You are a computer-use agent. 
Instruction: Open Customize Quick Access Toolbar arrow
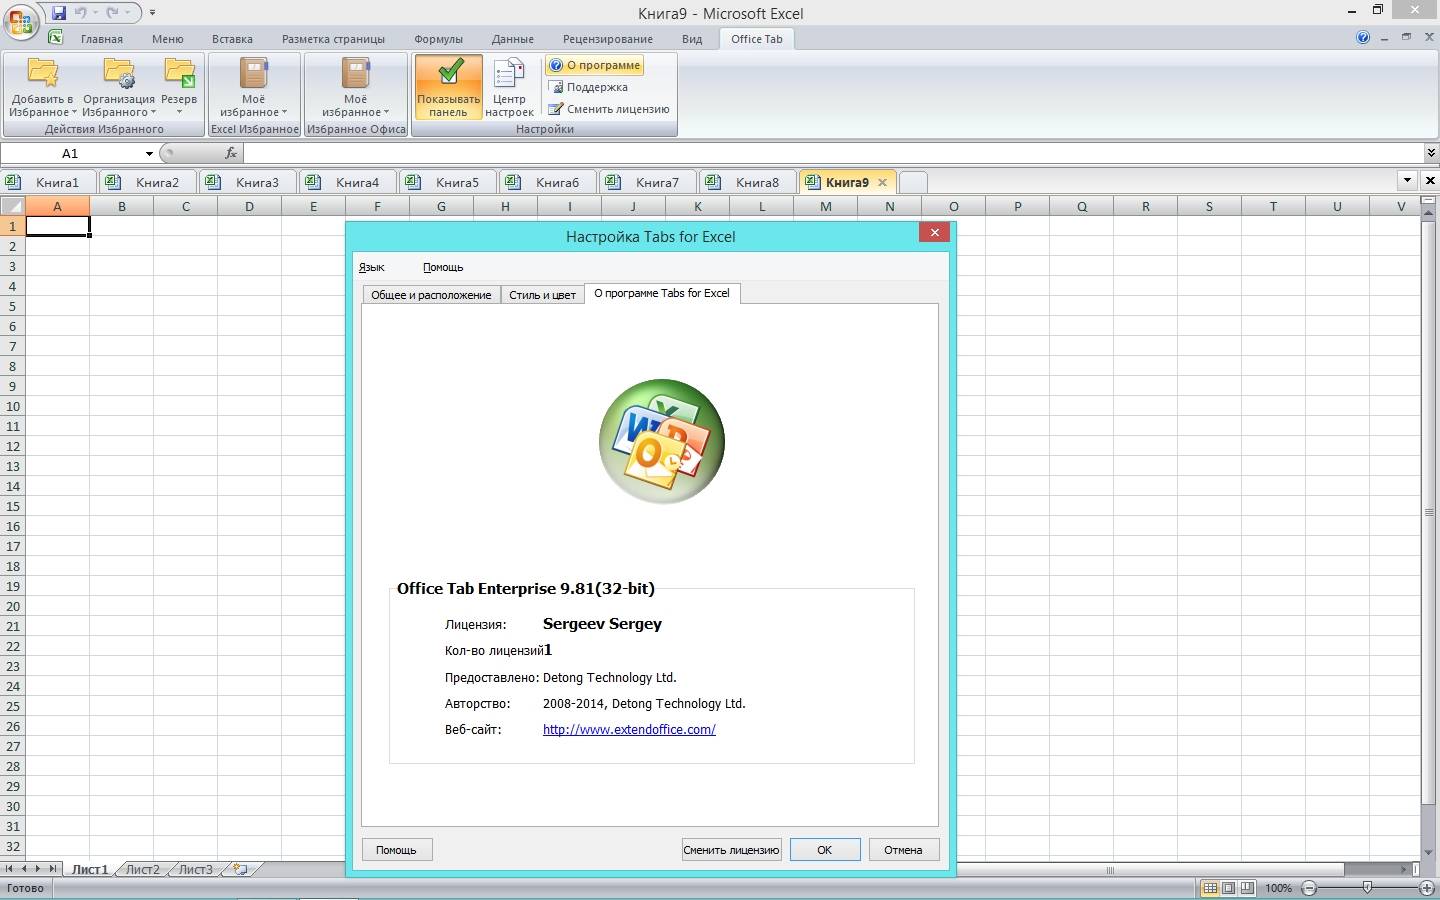tap(152, 13)
